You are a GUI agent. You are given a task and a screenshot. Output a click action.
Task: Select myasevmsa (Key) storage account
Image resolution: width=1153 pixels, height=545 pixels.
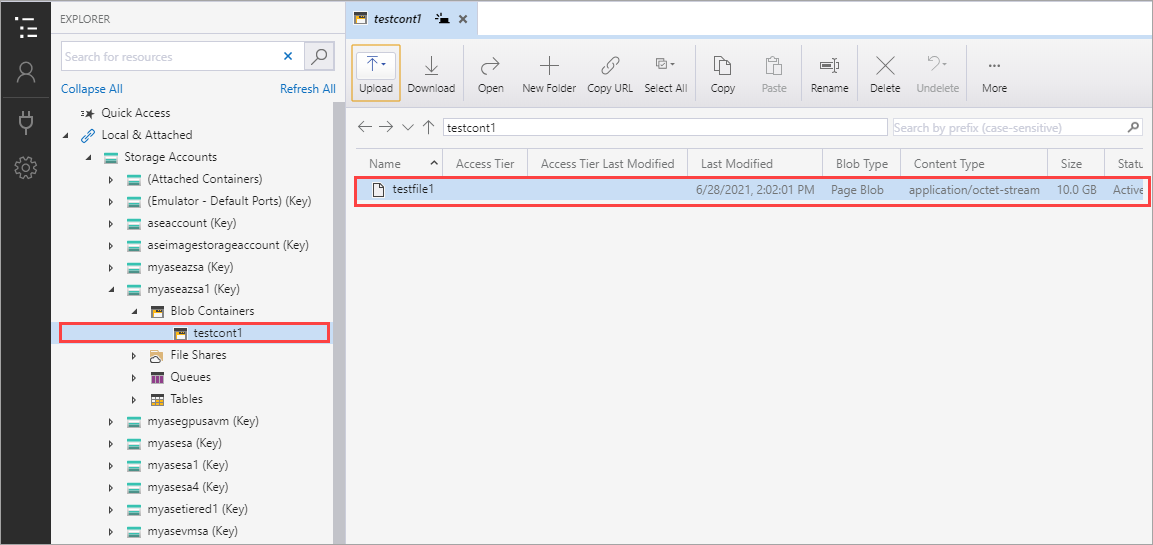(193, 531)
